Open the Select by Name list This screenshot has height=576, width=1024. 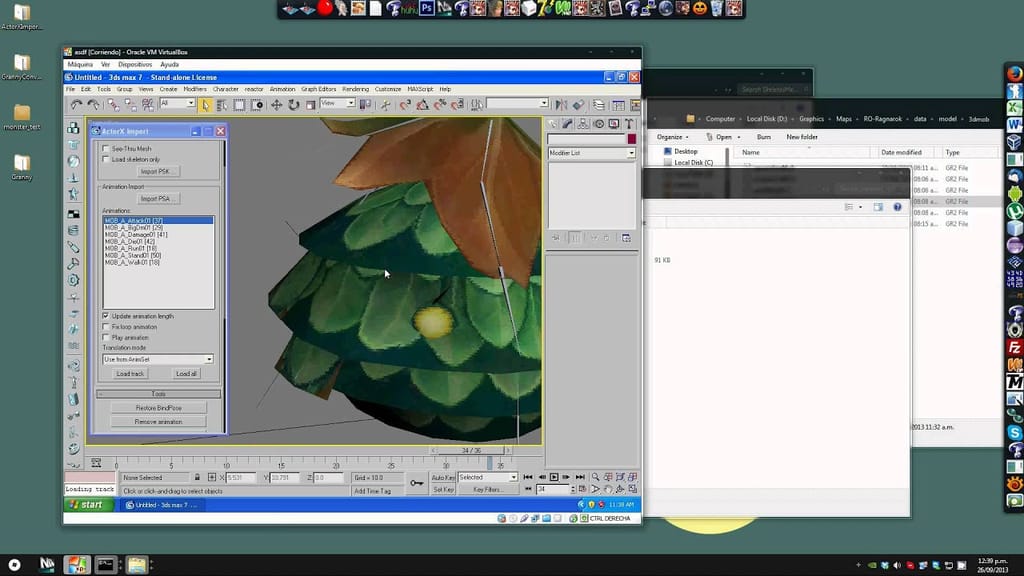(x=222, y=104)
